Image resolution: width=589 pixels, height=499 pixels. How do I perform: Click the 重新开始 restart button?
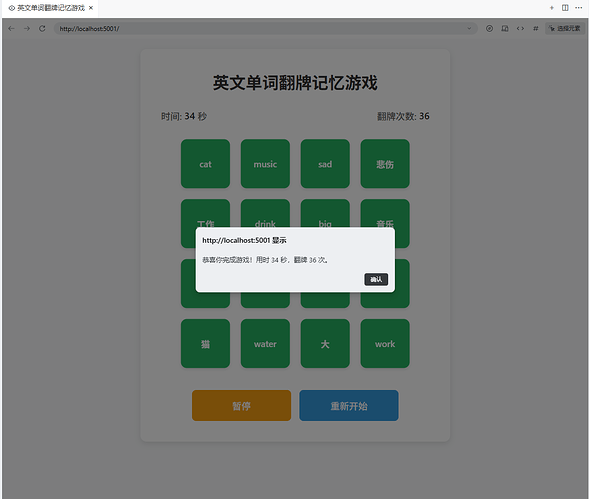pos(349,405)
